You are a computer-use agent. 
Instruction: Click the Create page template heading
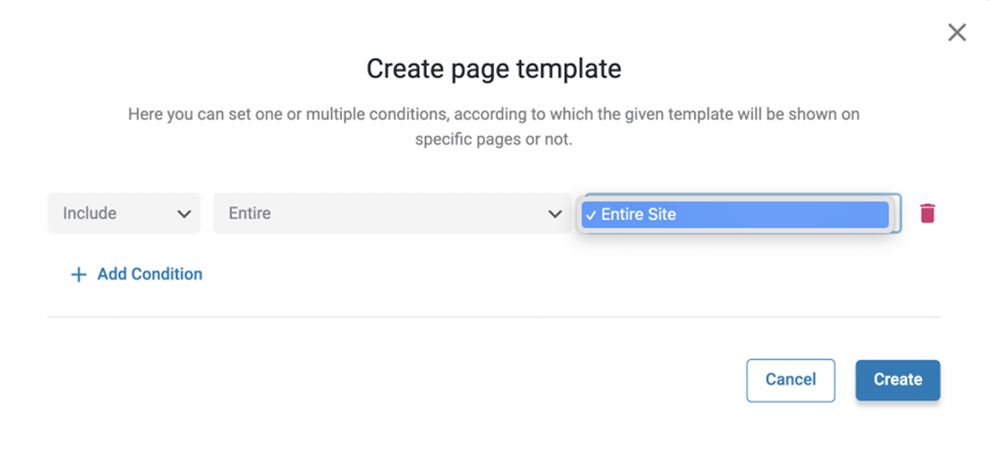(494, 69)
